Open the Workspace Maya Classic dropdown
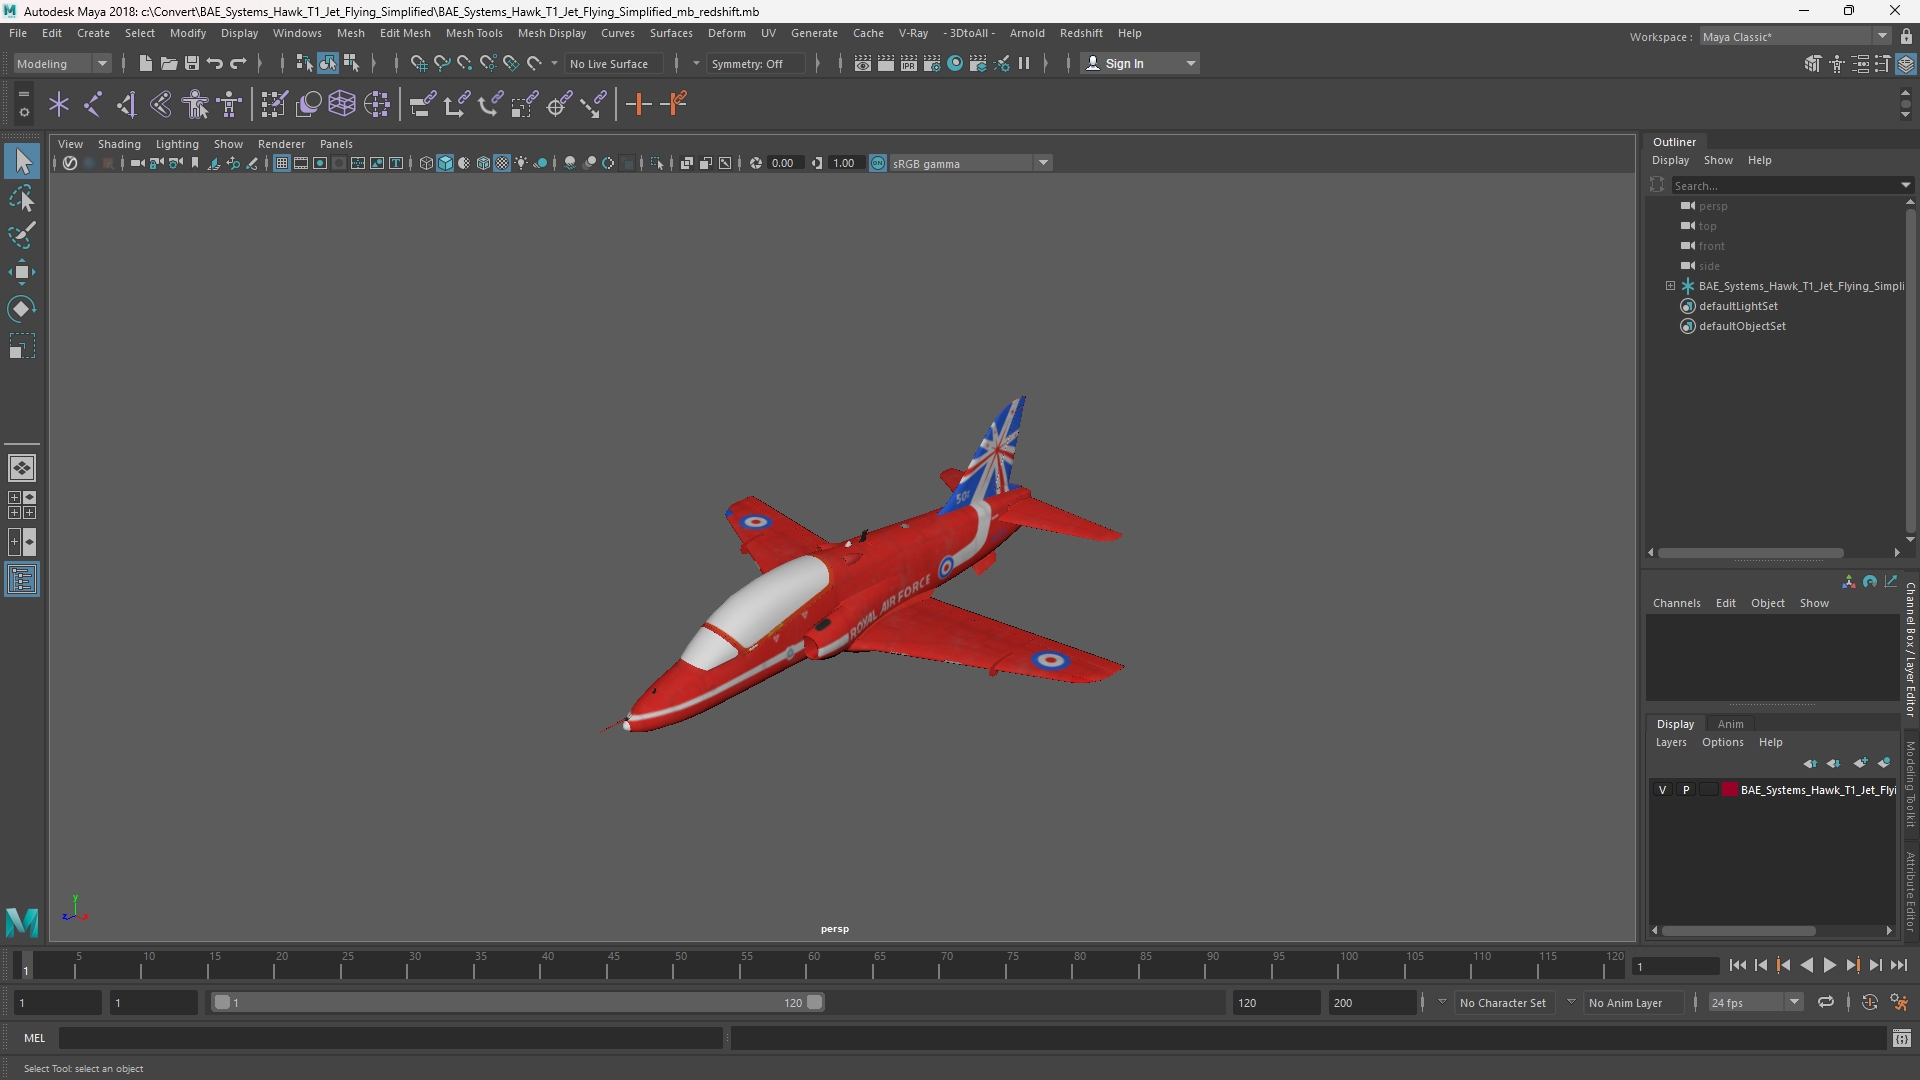The width and height of the screenshot is (1920, 1080). click(x=1795, y=36)
